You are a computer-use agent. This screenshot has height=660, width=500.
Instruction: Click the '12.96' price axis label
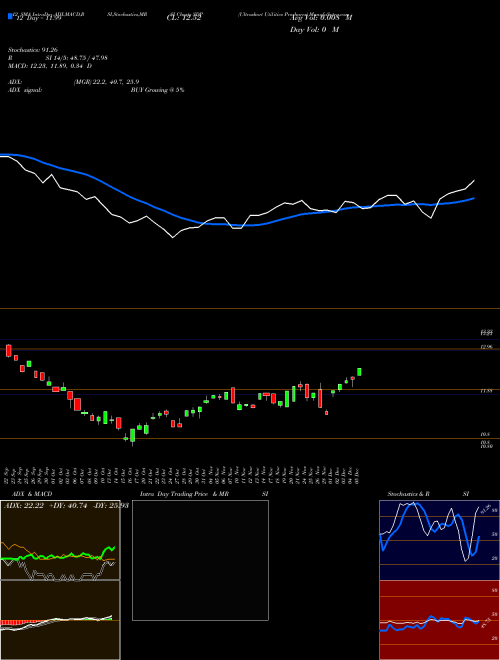(x=487, y=347)
